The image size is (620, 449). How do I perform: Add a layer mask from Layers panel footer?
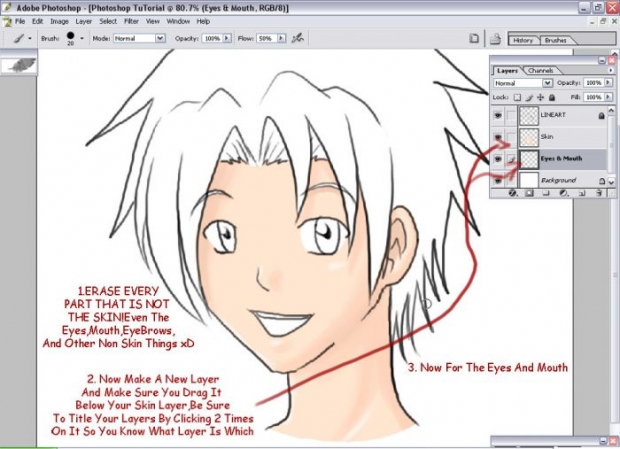[529, 193]
